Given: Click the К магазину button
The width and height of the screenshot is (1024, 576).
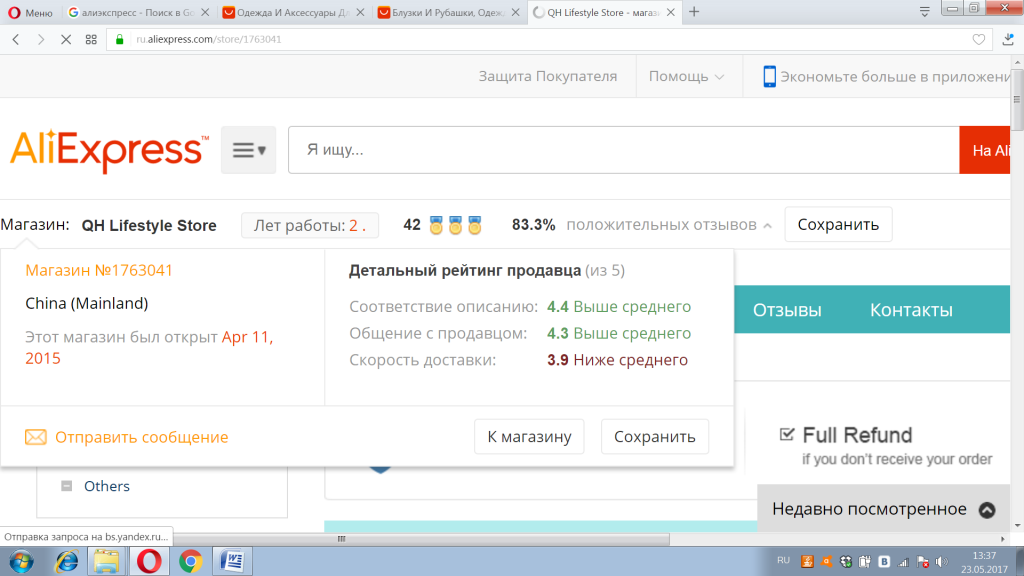Looking at the screenshot, I should pos(529,437).
